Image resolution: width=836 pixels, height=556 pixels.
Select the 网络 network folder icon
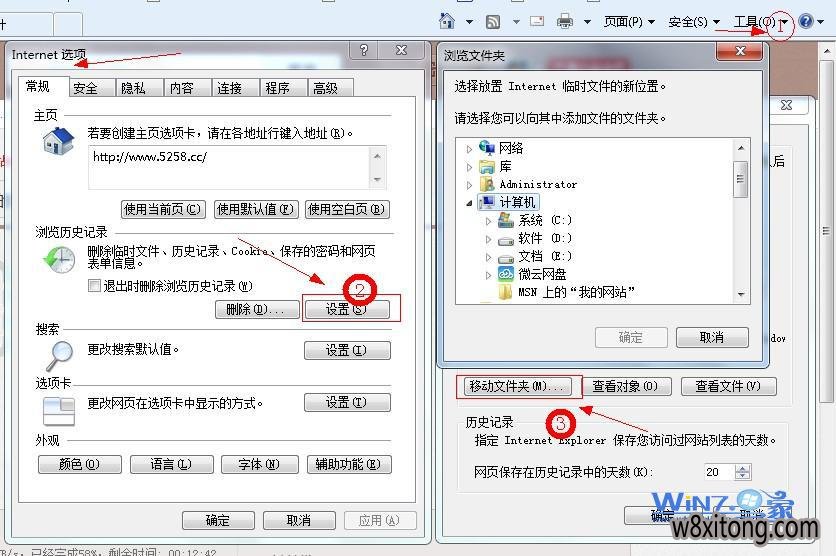[x=487, y=148]
